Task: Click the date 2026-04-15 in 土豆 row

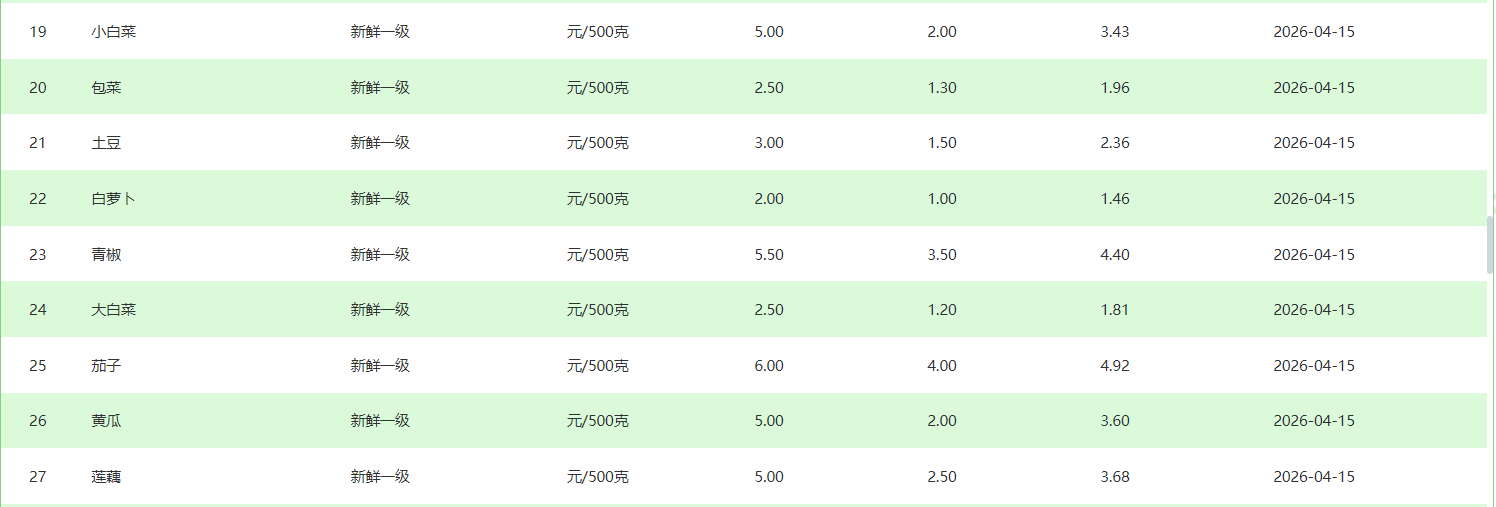Action: pos(1313,143)
